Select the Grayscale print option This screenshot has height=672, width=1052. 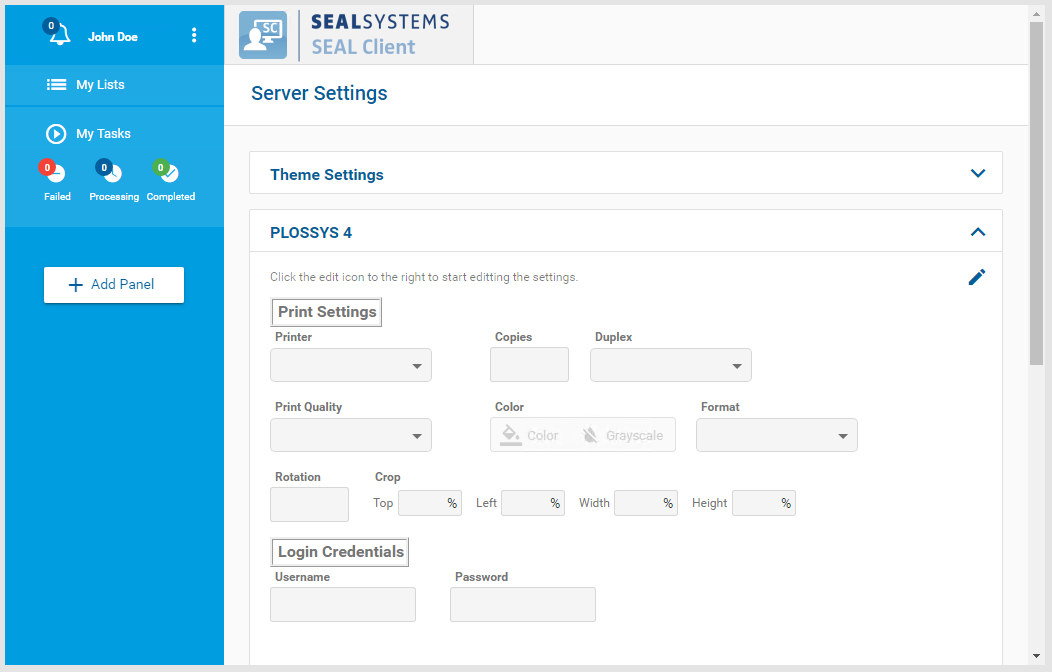pos(623,435)
